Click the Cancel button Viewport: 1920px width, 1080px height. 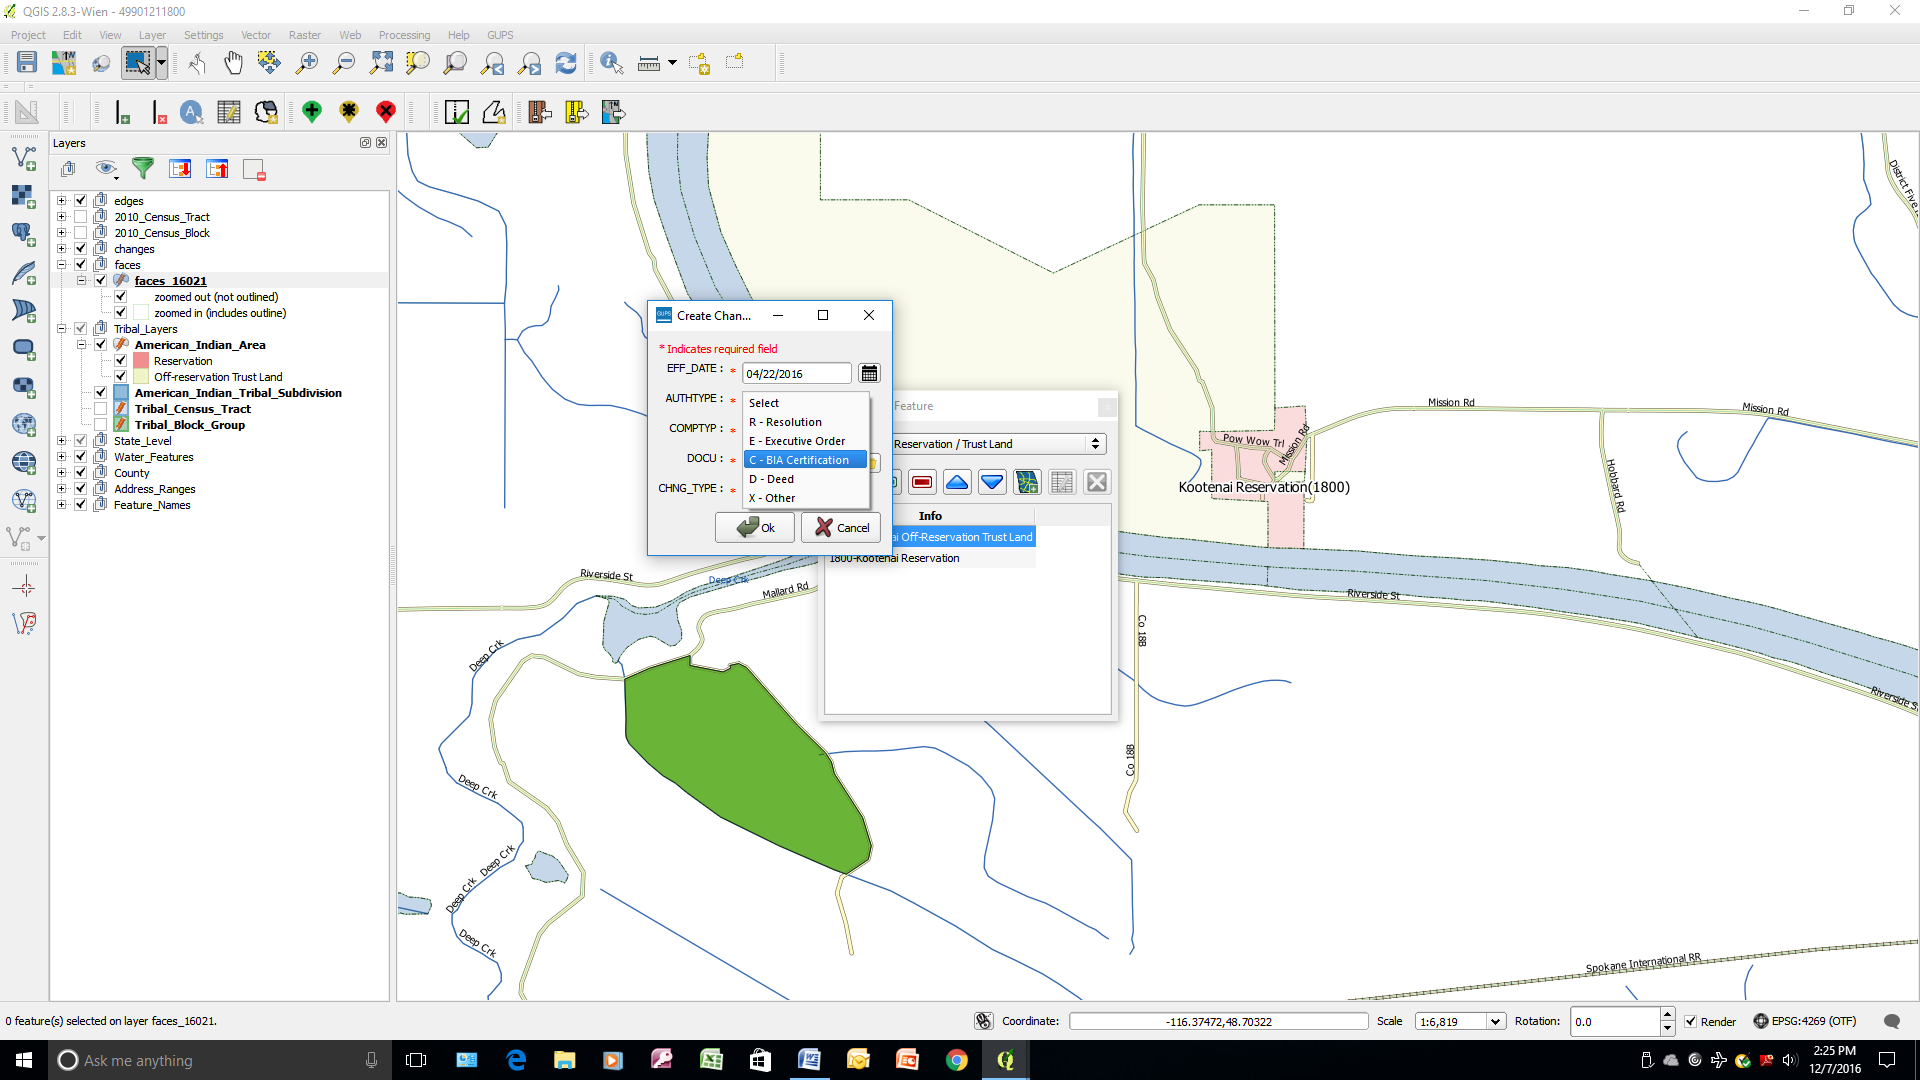coord(841,527)
